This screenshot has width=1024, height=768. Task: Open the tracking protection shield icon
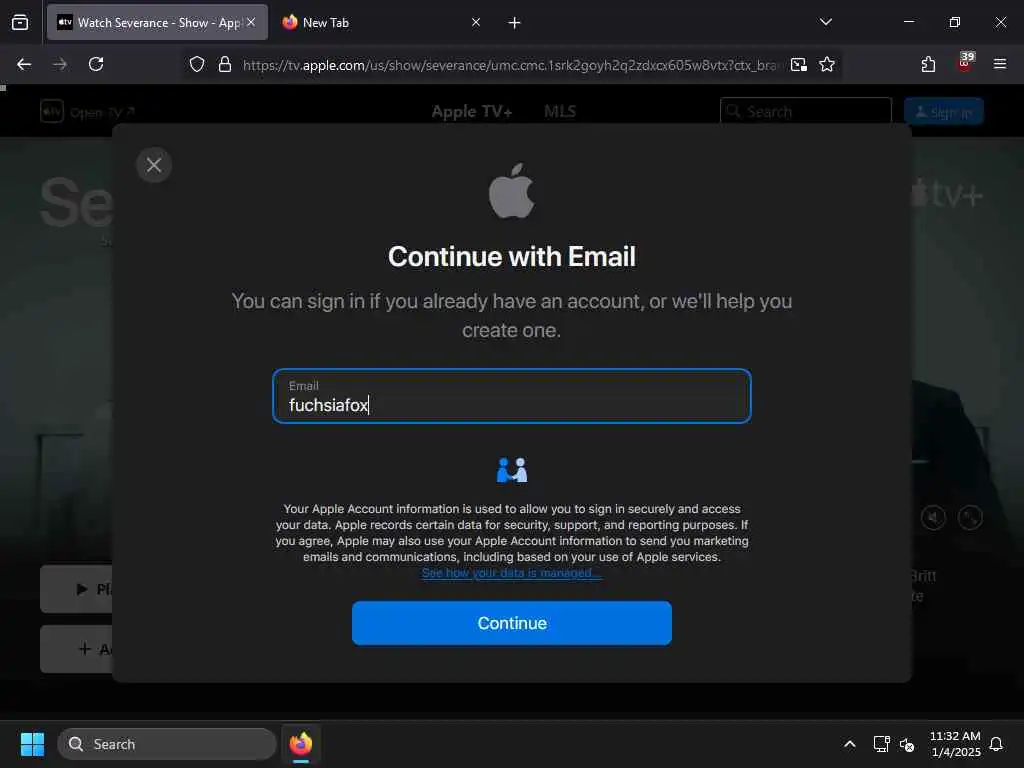pos(197,65)
